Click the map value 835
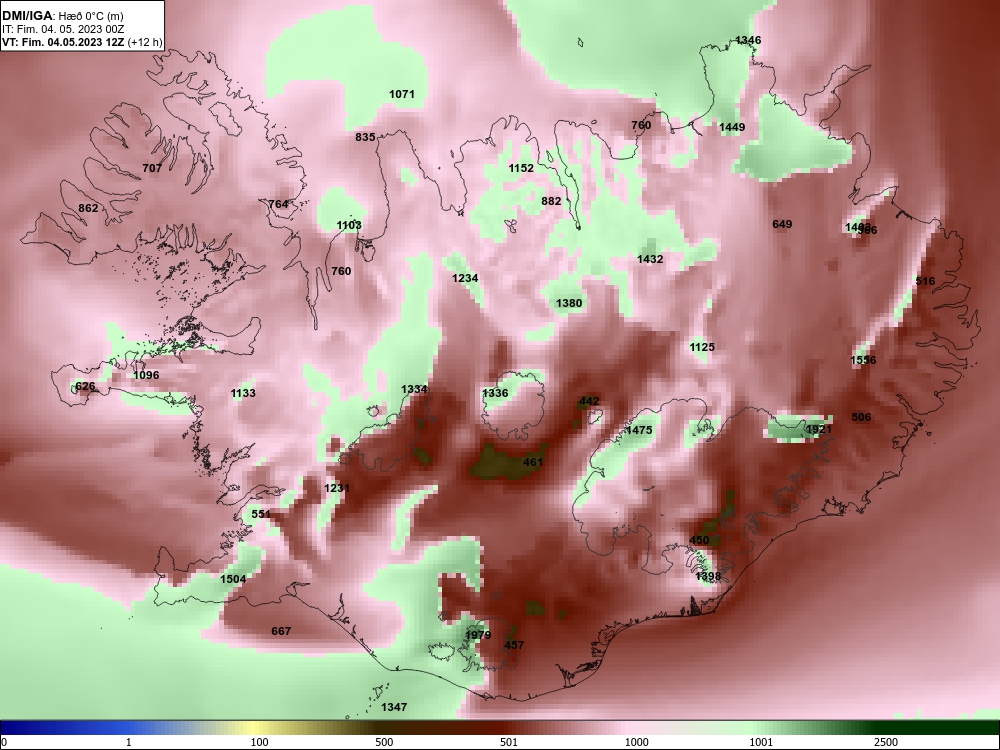This screenshot has width=1000, height=750. click(x=365, y=137)
